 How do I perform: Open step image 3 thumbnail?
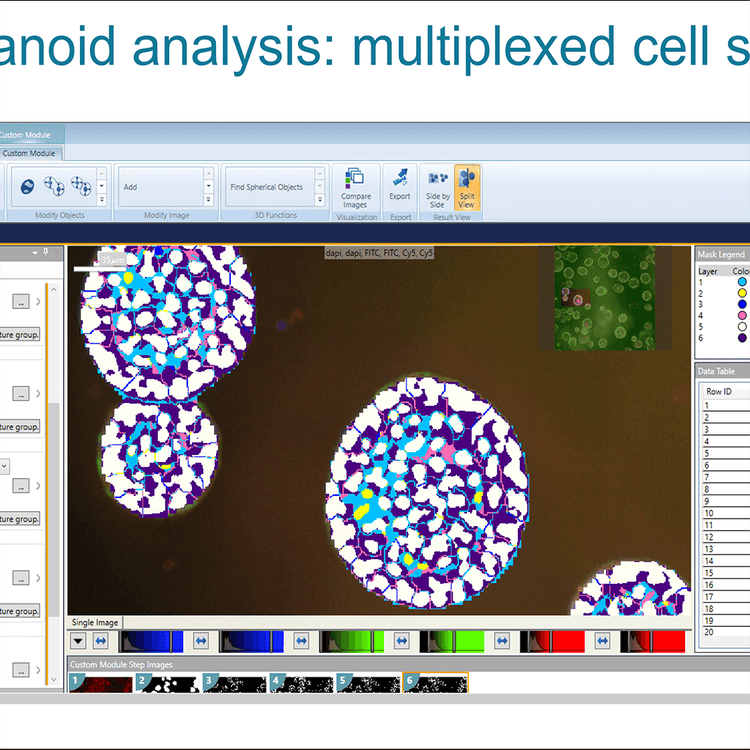(x=234, y=683)
